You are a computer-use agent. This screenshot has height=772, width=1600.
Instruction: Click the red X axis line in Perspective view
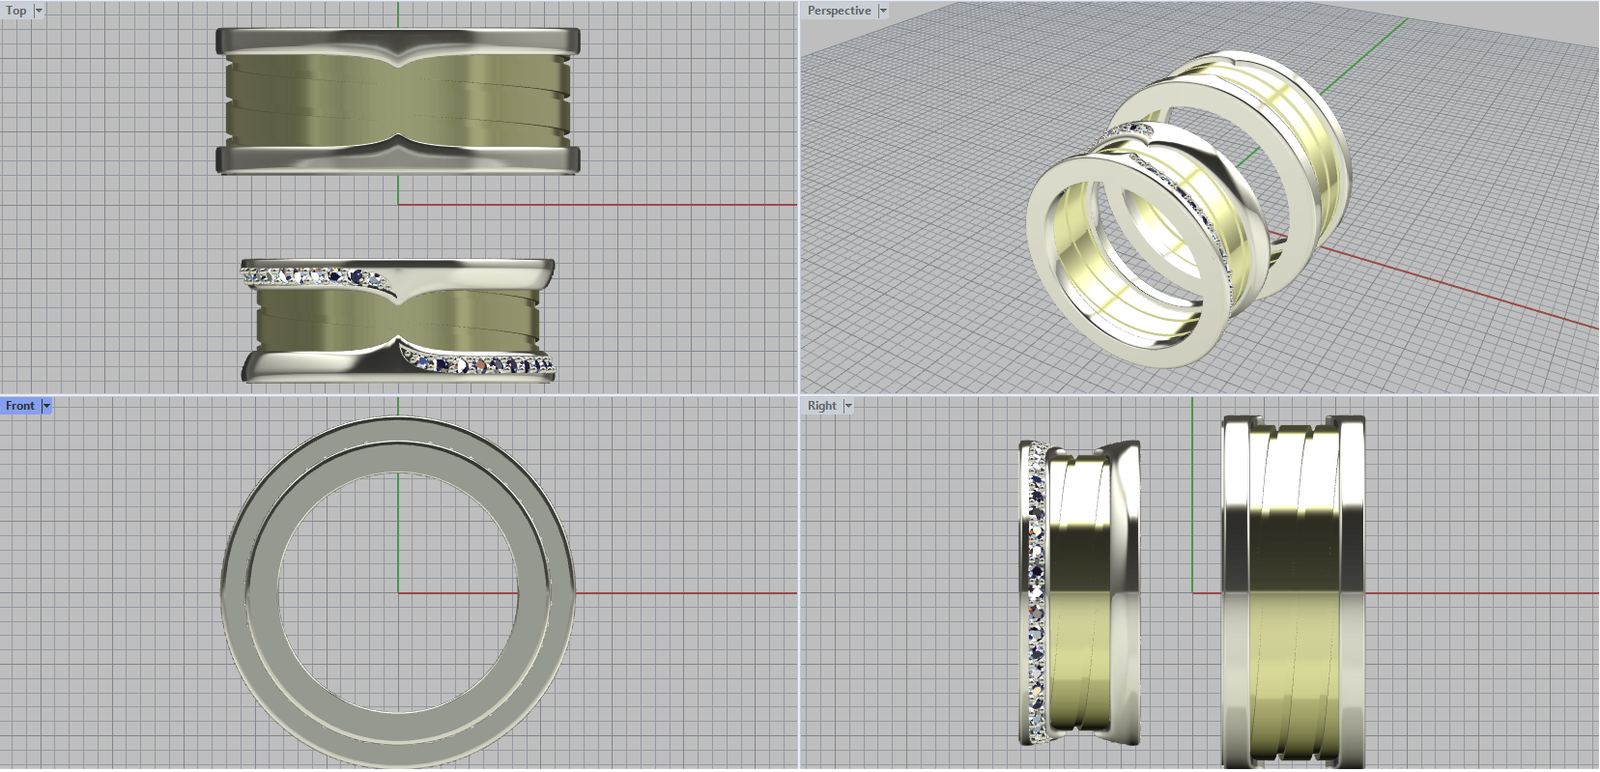1450,288
